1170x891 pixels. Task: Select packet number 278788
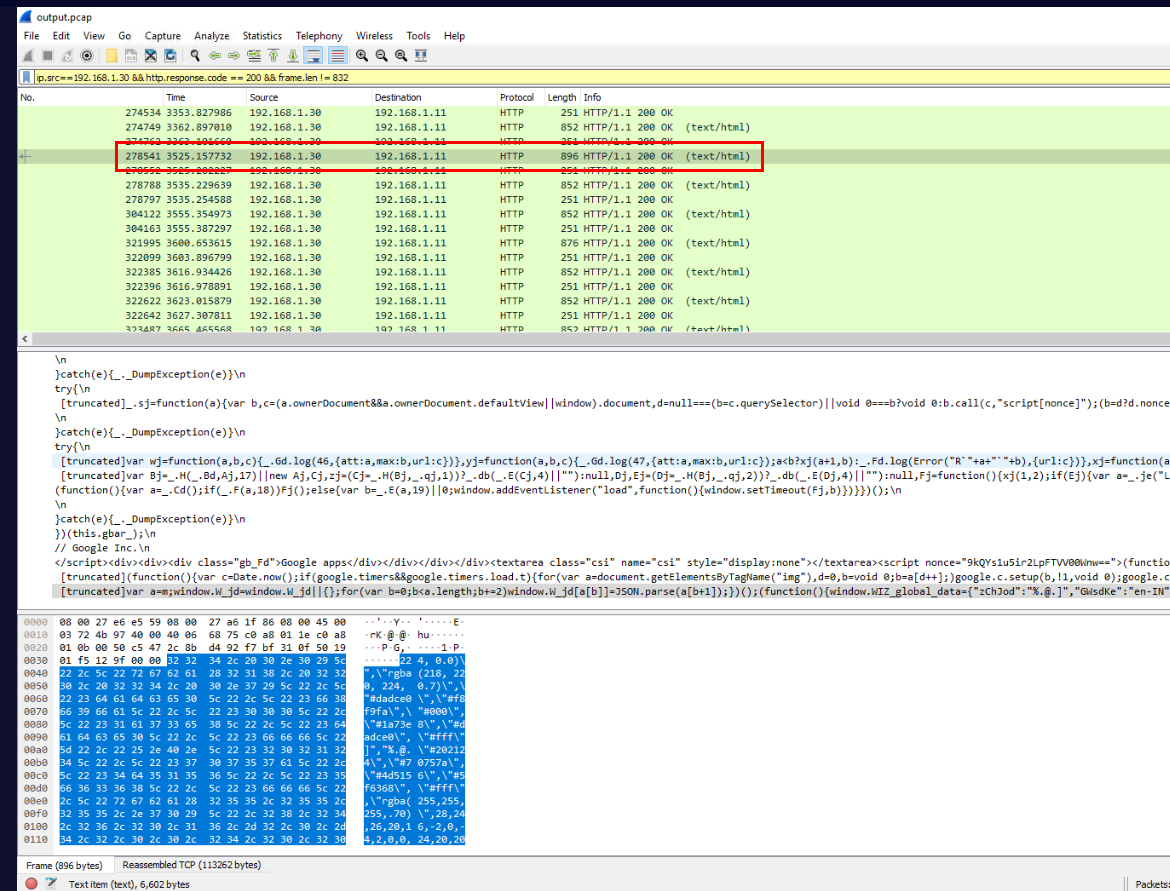coord(594,185)
